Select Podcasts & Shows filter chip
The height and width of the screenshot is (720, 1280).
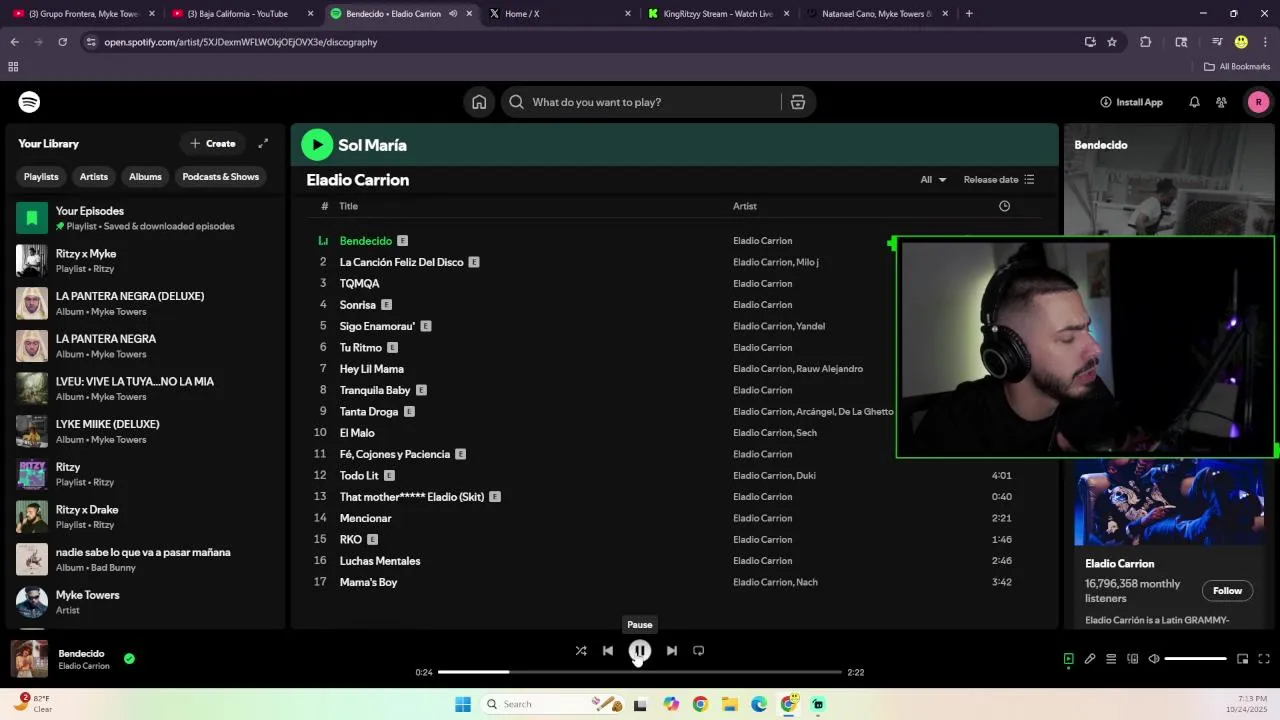[x=220, y=177]
